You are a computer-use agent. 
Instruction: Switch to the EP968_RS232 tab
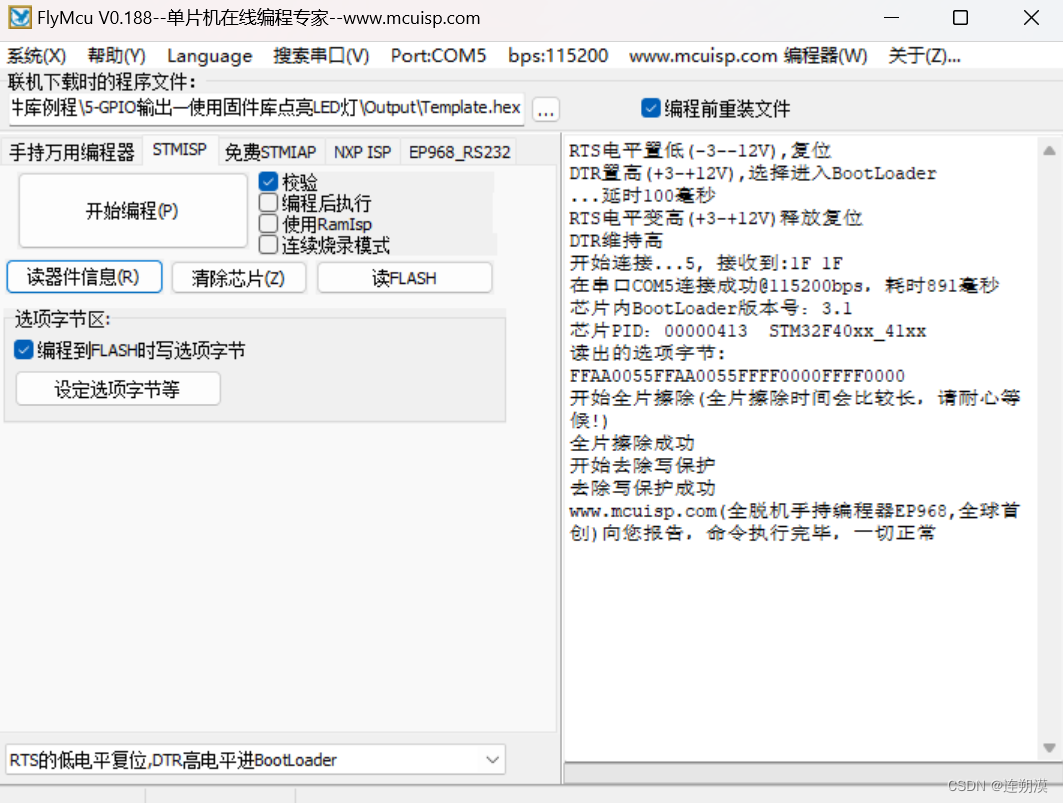tap(458, 151)
